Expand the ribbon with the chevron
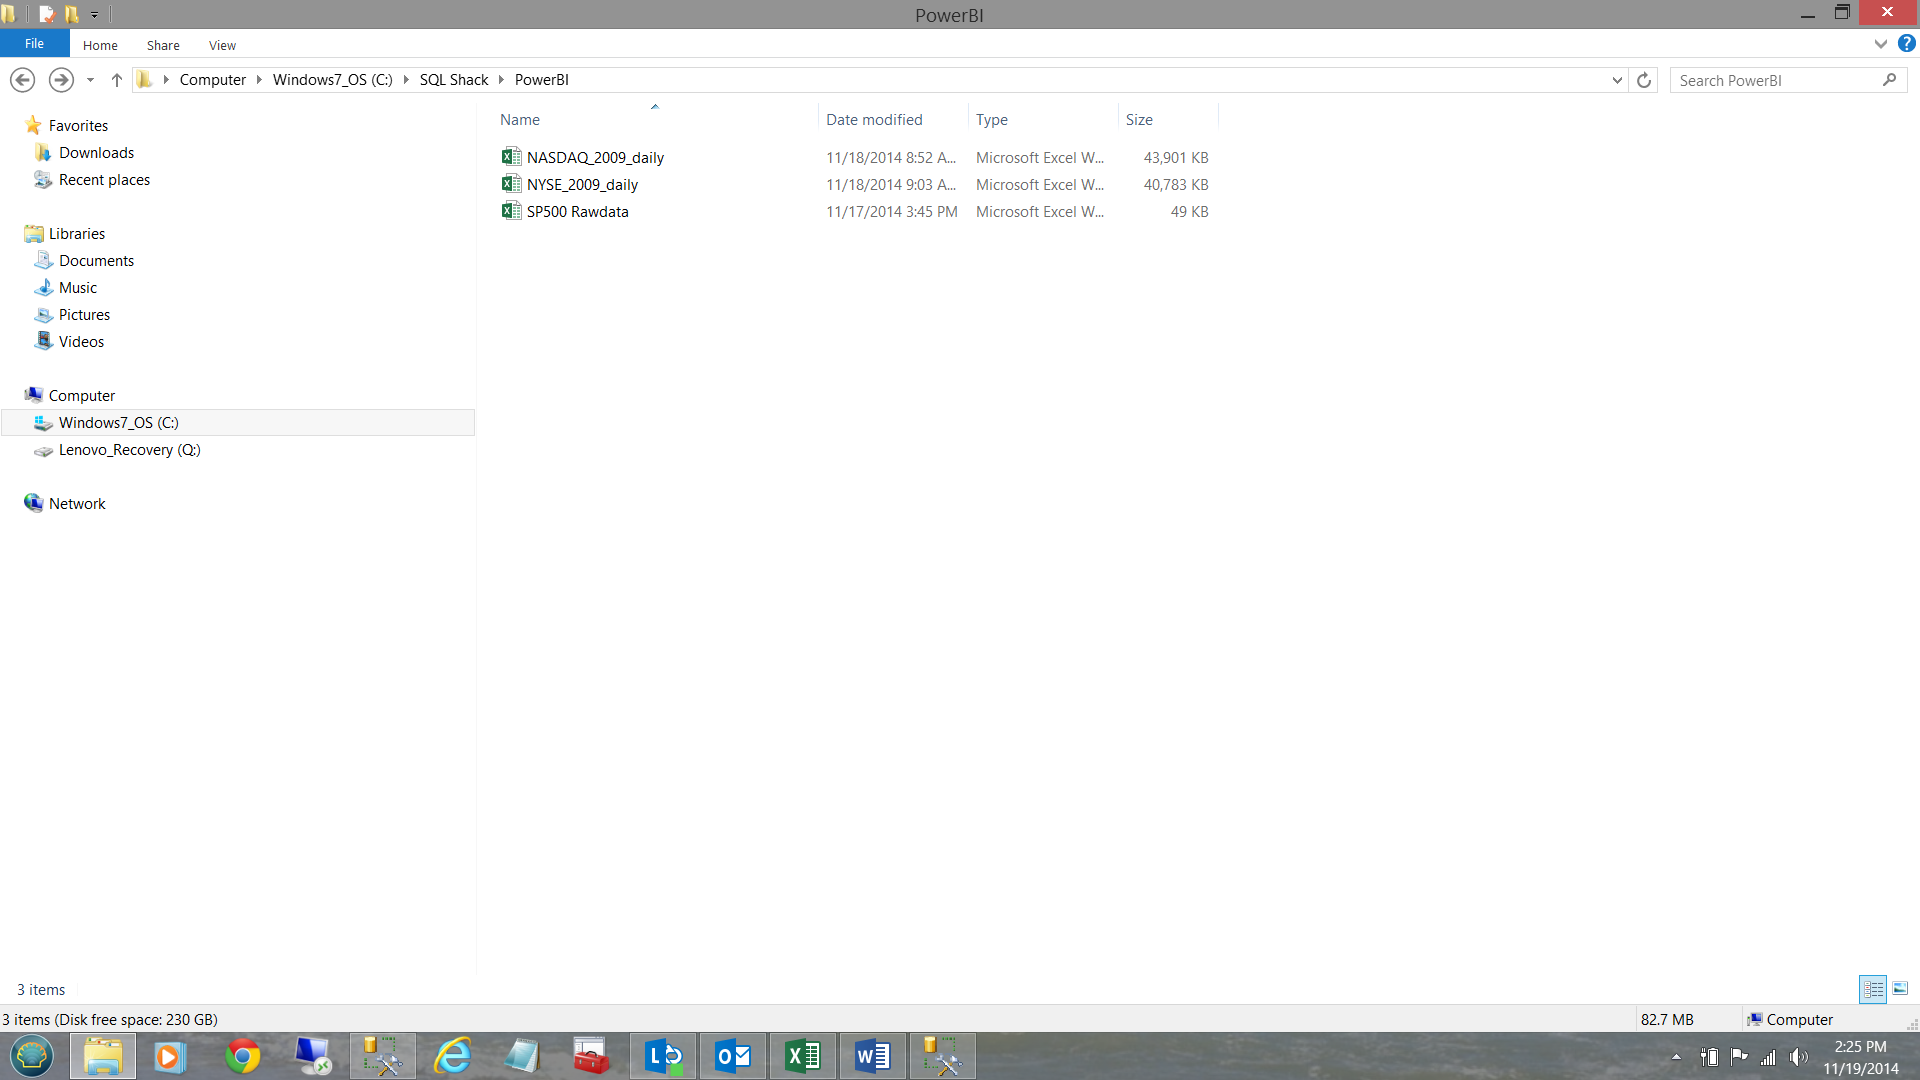This screenshot has height=1080, width=1920. tap(1881, 44)
